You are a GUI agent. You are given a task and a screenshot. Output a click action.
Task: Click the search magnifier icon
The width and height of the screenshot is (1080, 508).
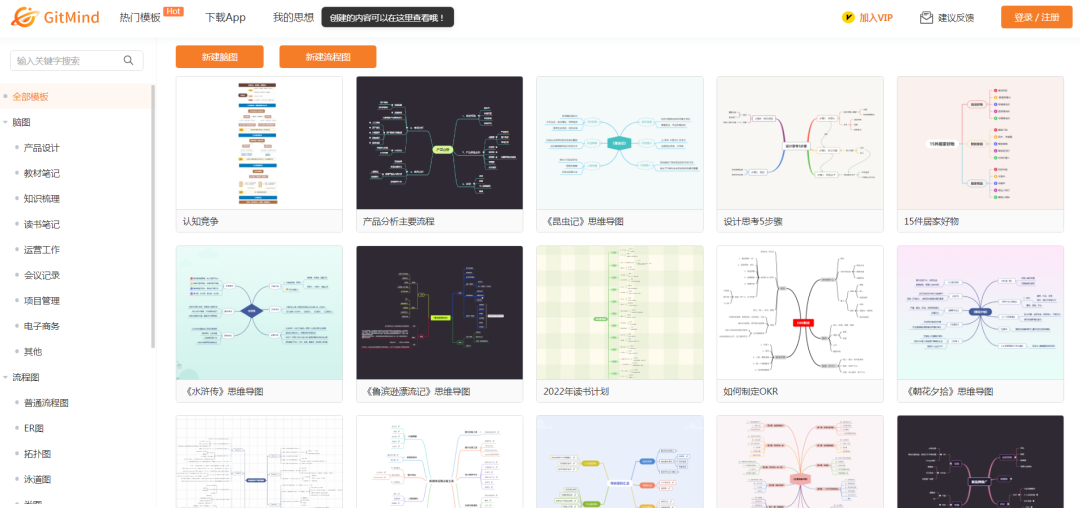point(130,61)
